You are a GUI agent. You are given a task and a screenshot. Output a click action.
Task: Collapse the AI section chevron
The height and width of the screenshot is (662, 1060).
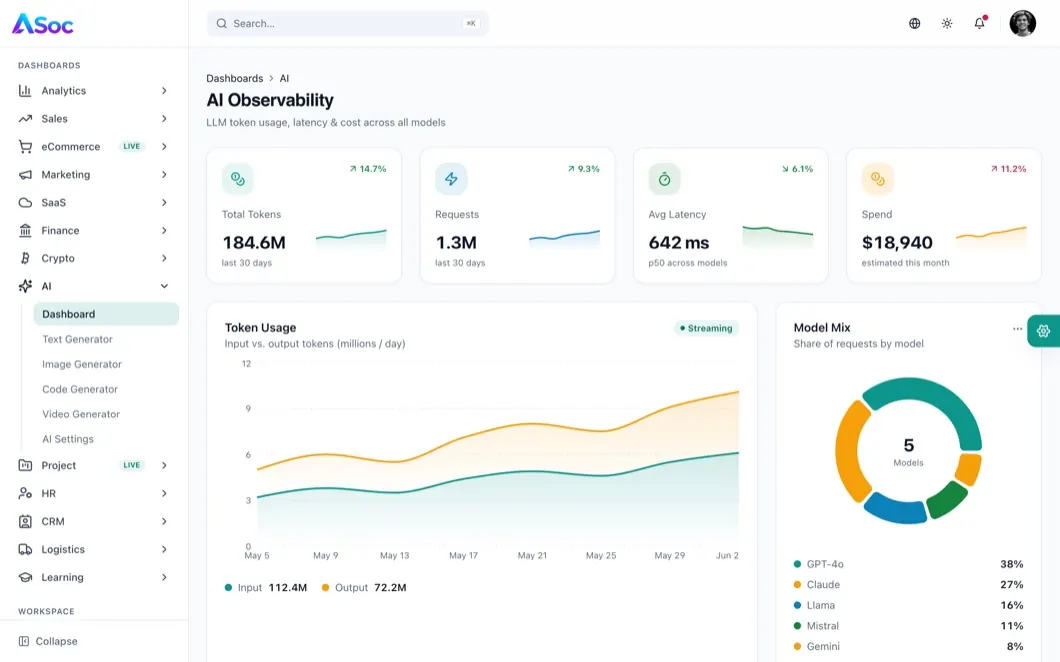(x=164, y=286)
